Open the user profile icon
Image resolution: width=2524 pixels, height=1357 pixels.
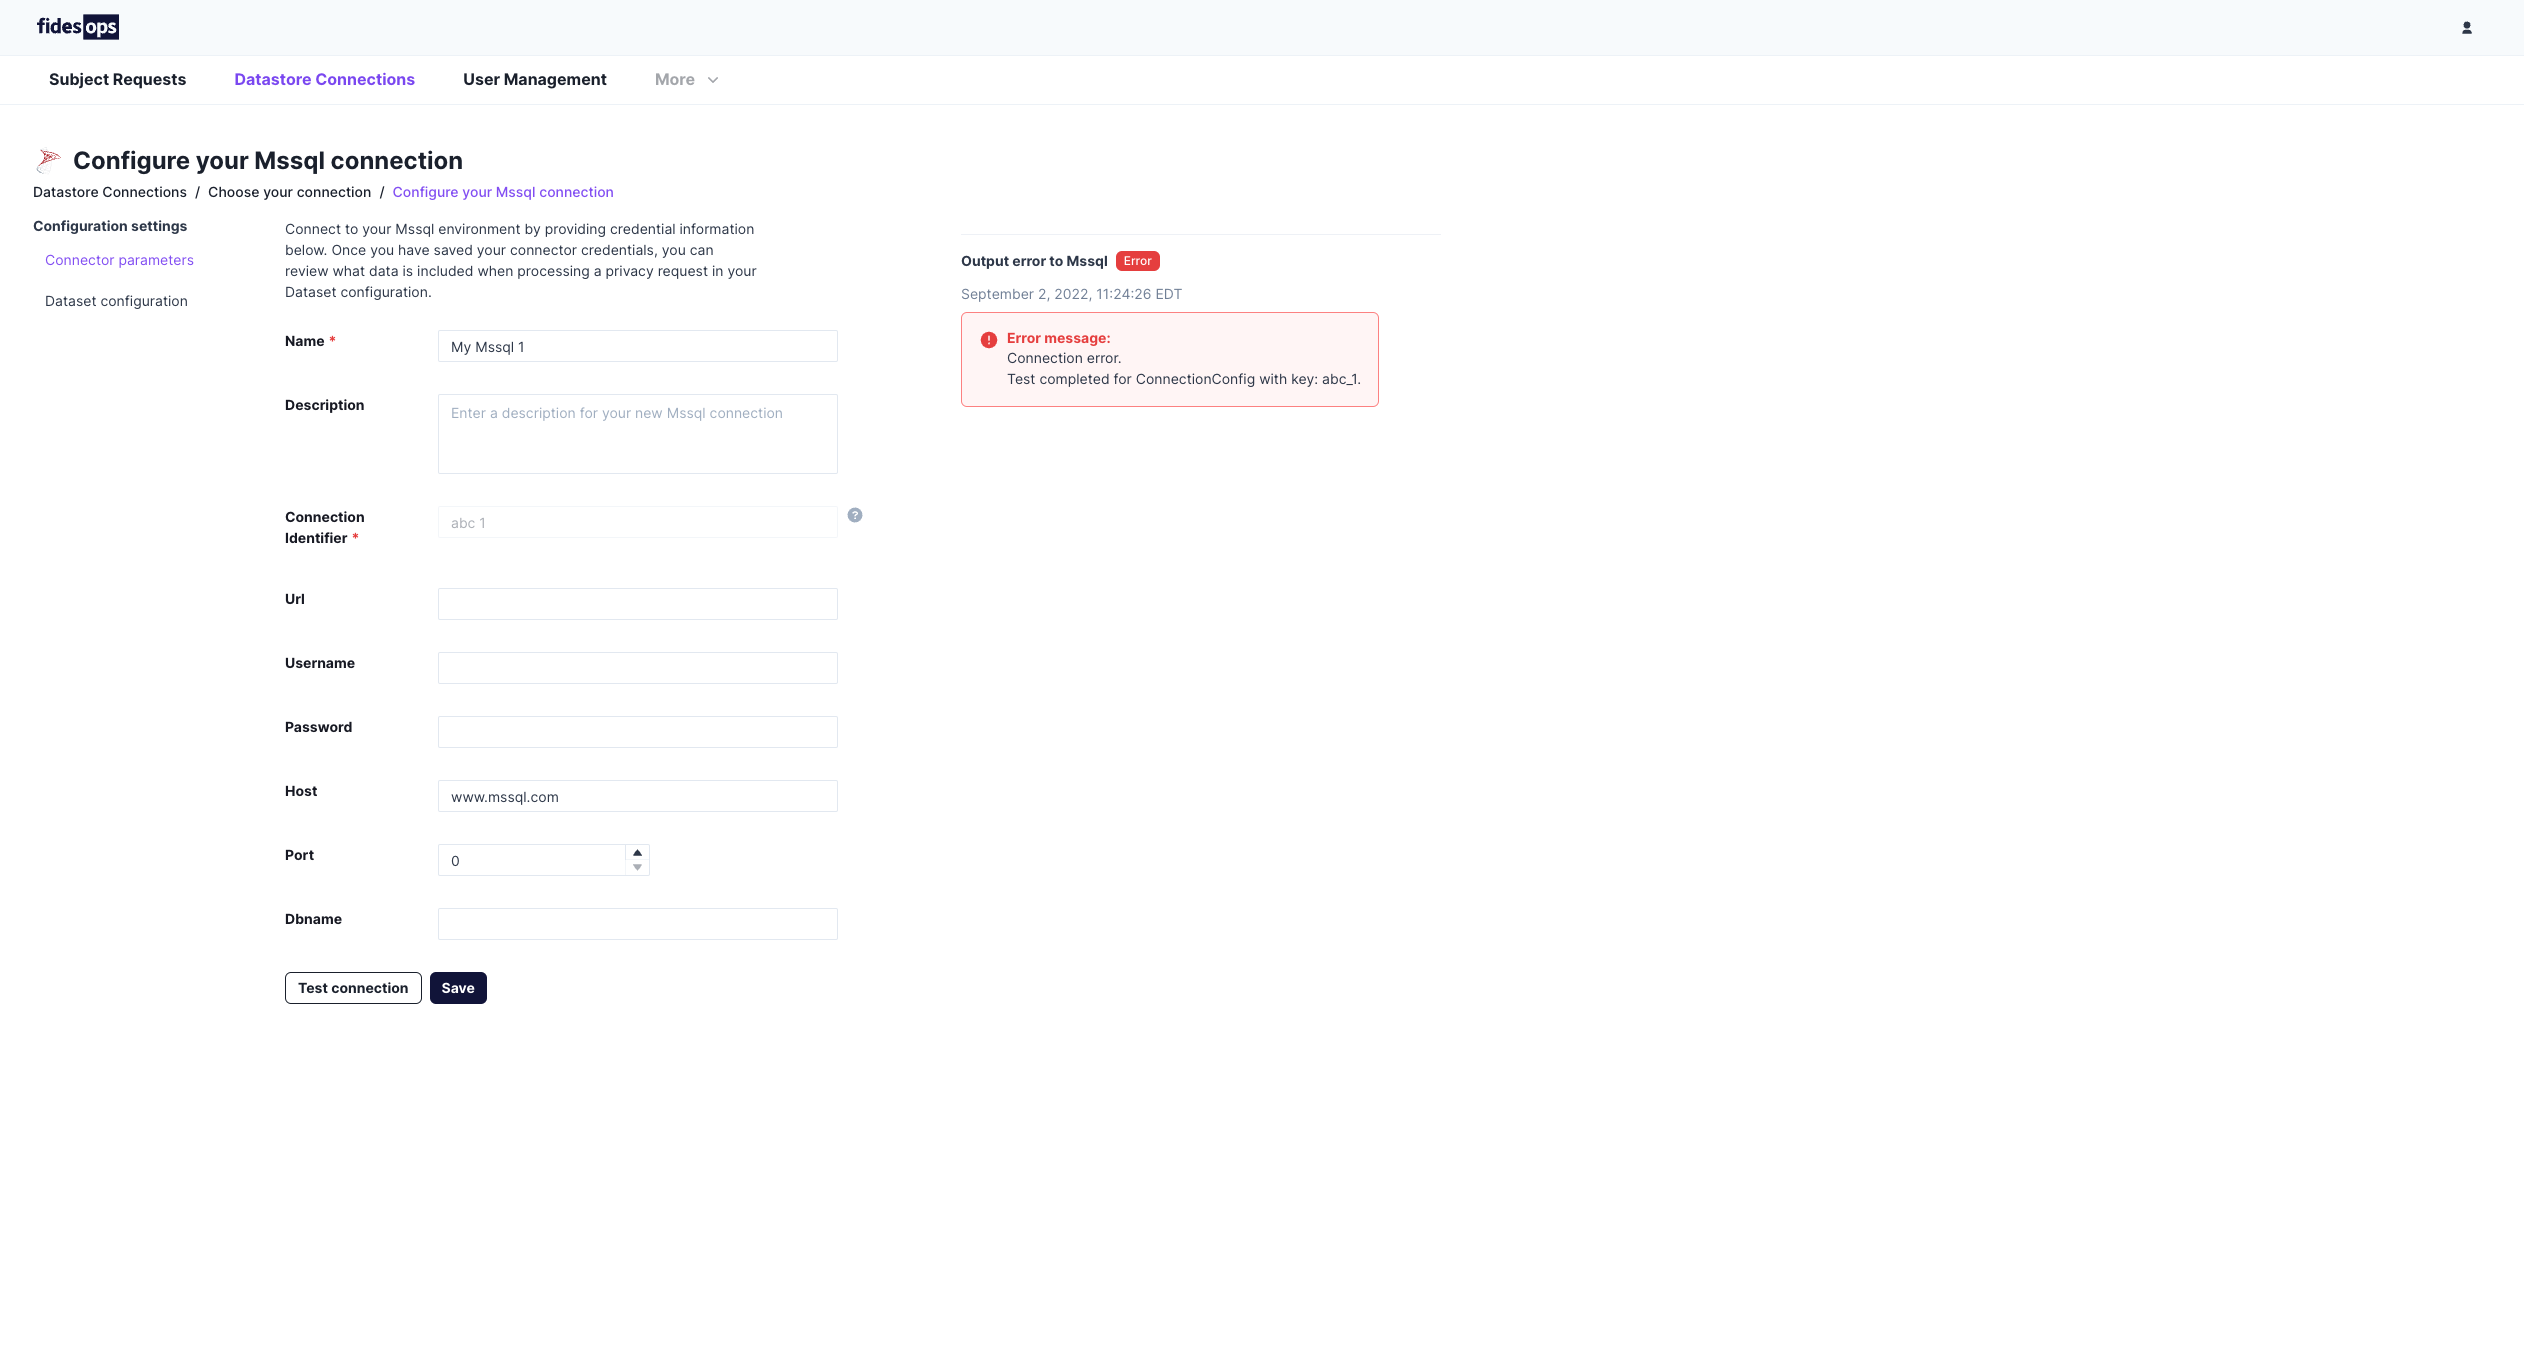(2466, 28)
